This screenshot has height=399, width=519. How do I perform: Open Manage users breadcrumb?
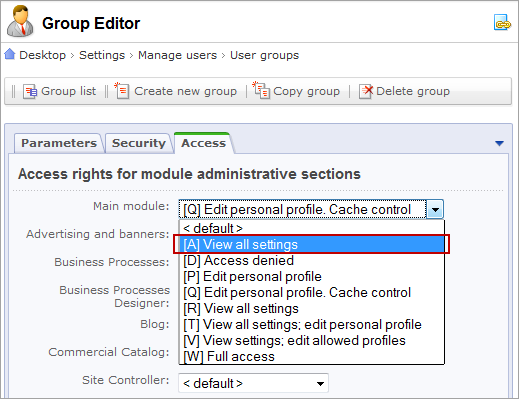tap(178, 55)
